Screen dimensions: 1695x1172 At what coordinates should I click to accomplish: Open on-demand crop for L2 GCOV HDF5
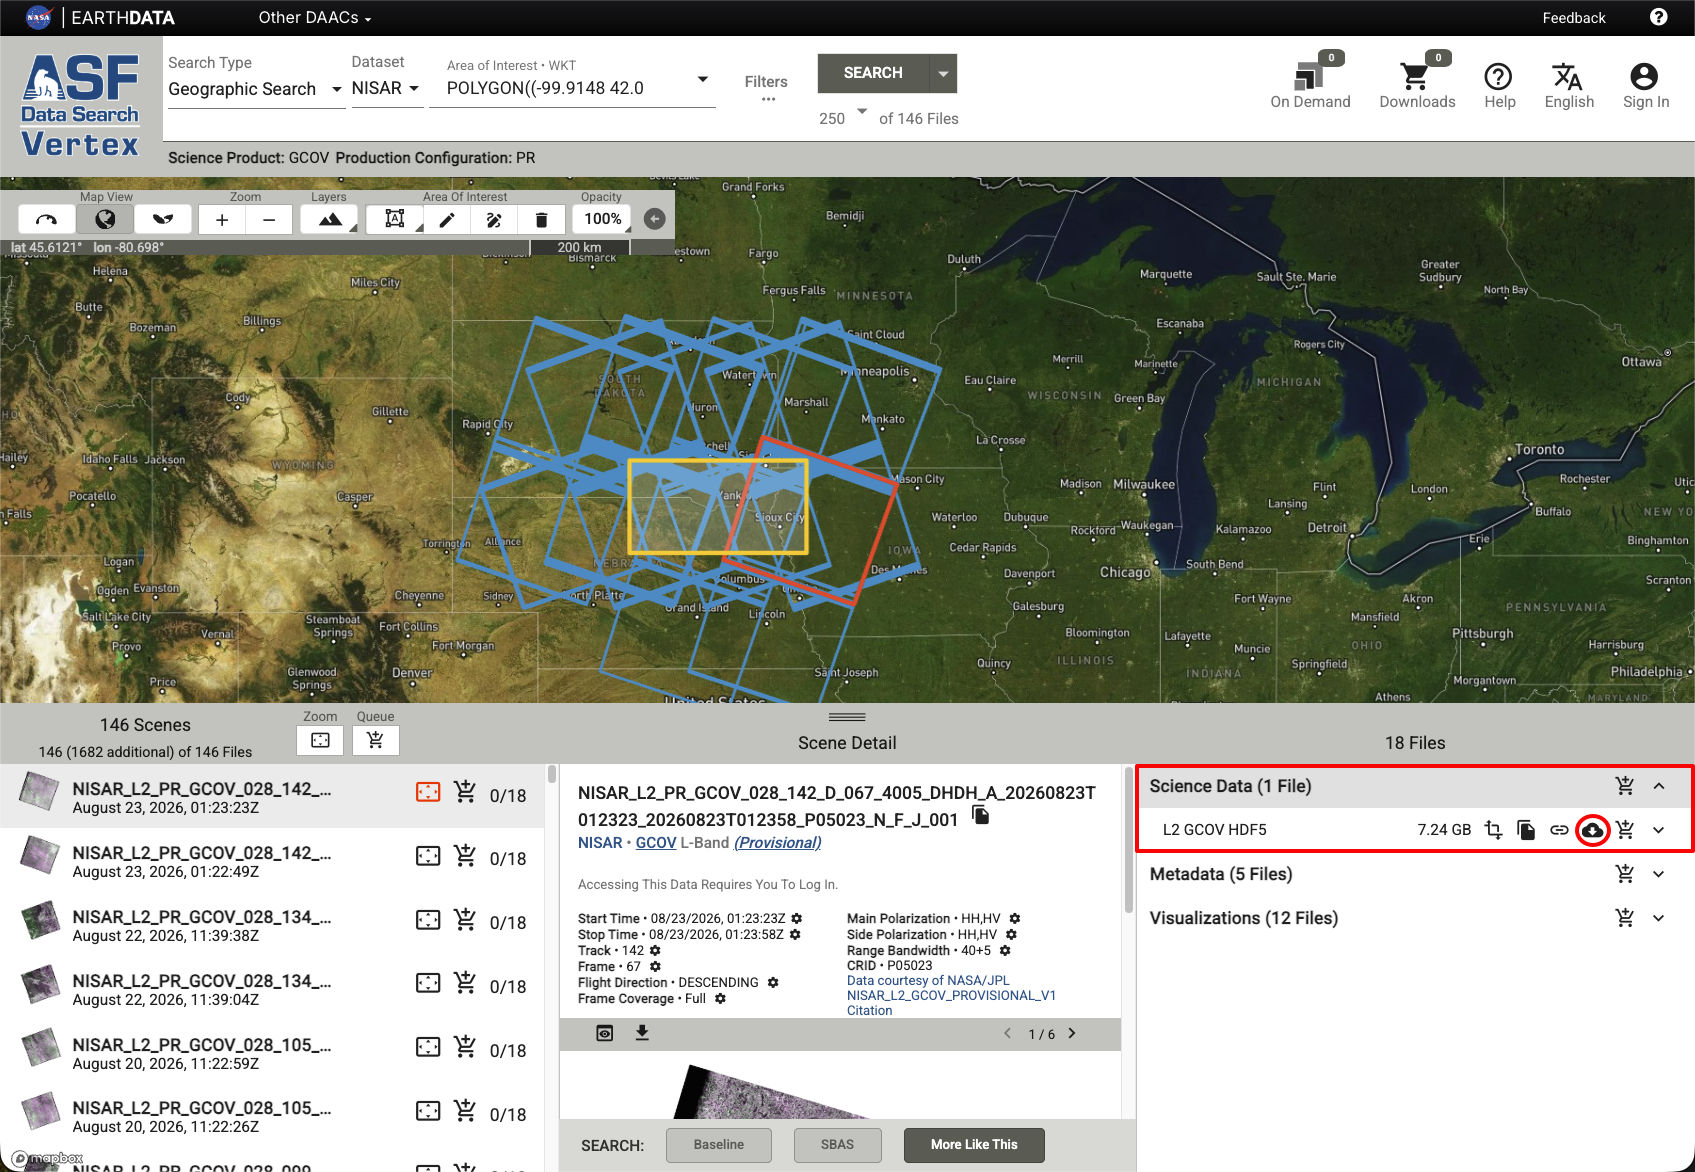[x=1493, y=830]
